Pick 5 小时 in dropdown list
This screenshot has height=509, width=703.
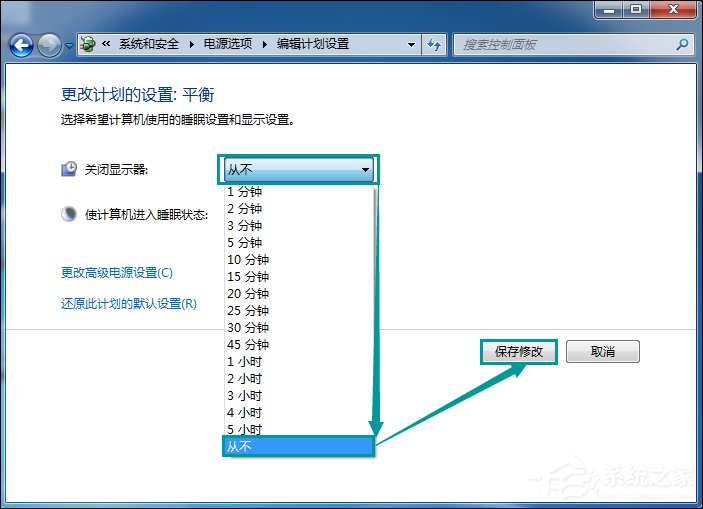point(299,429)
